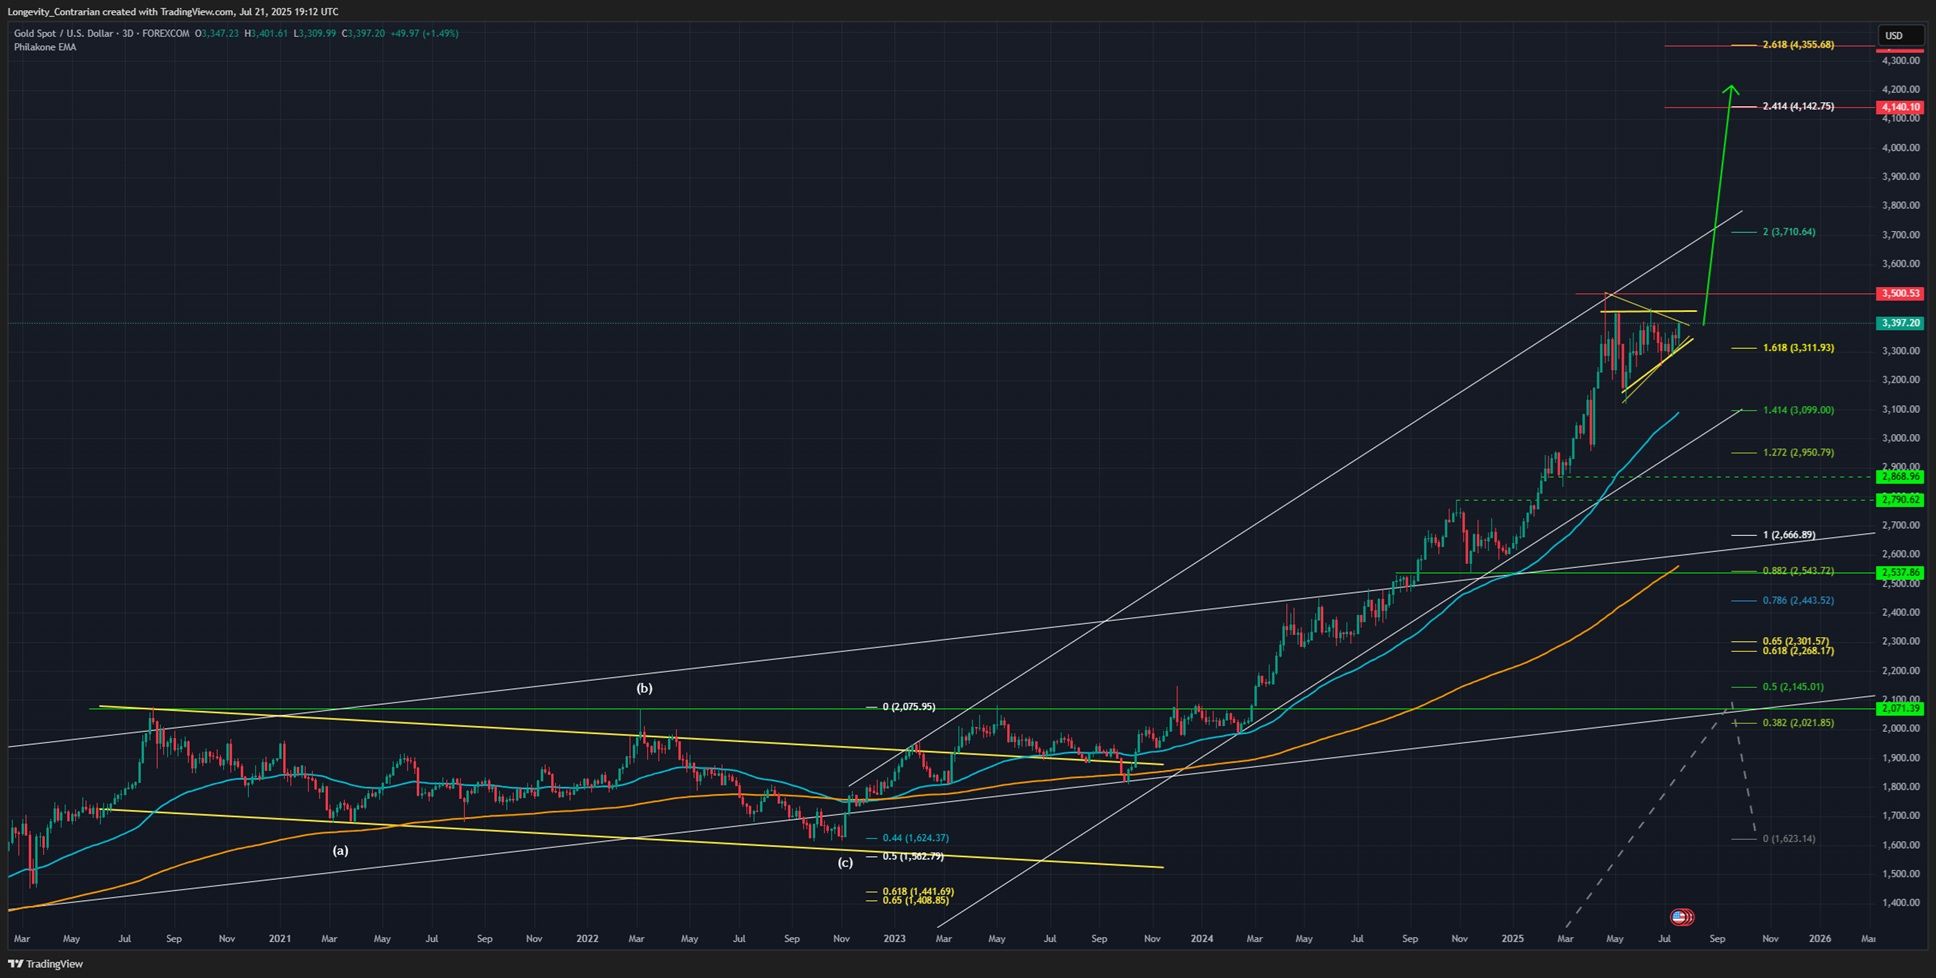
Task: Click the green 2,537.86 price tag
Action: click(x=1900, y=573)
